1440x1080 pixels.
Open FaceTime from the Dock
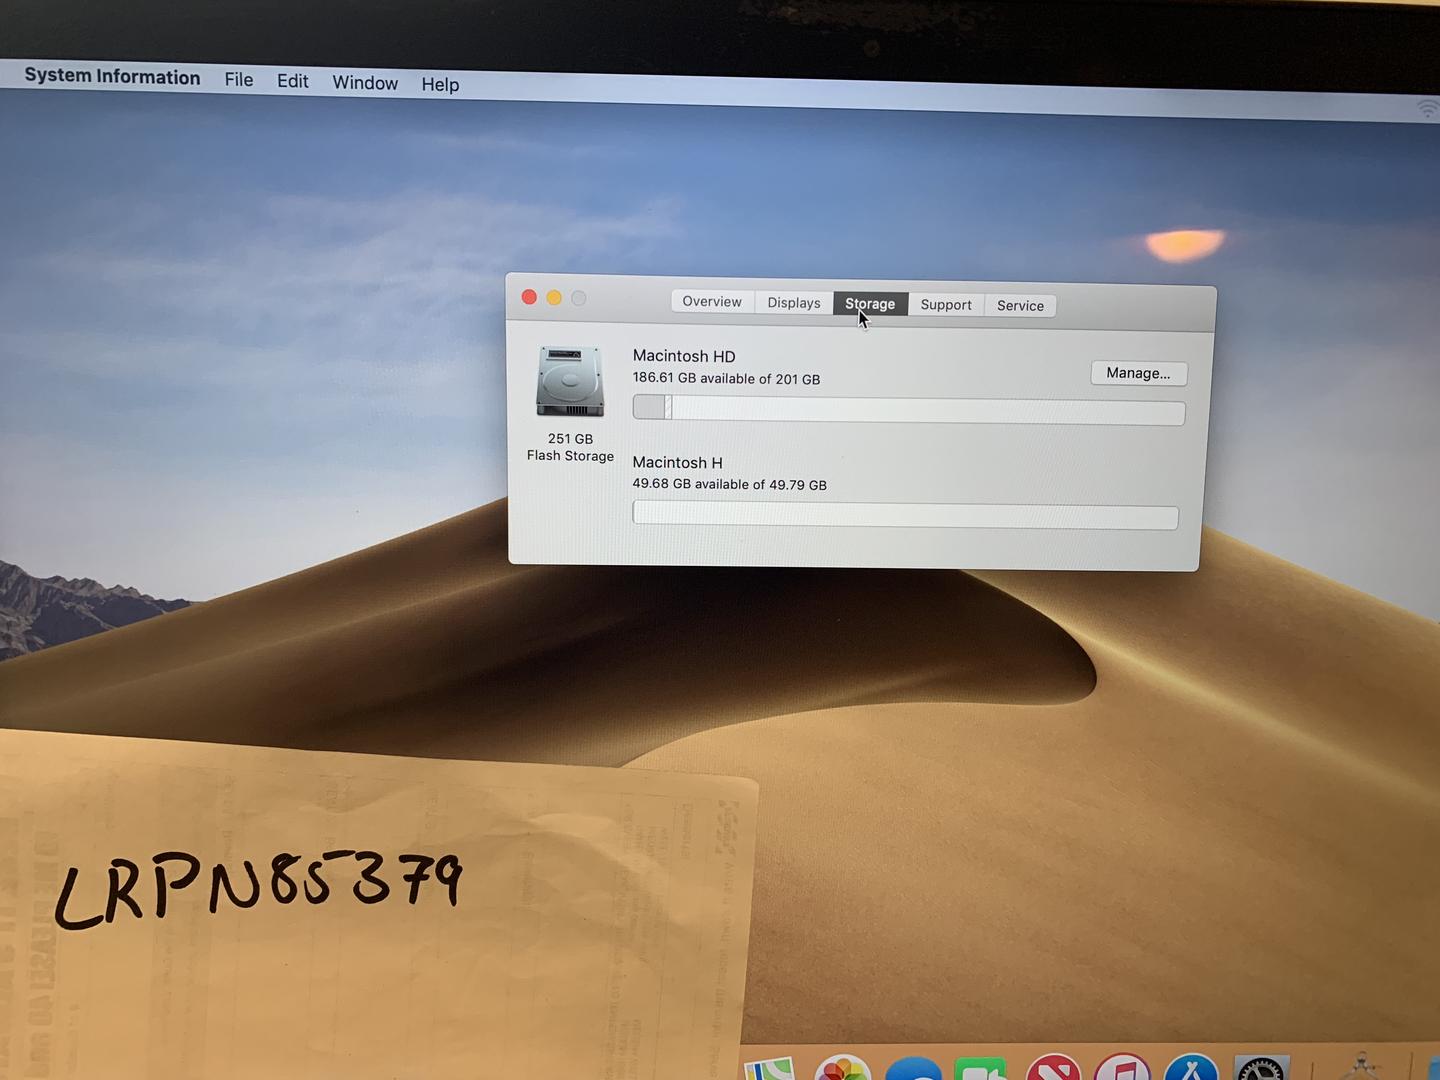981,1068
